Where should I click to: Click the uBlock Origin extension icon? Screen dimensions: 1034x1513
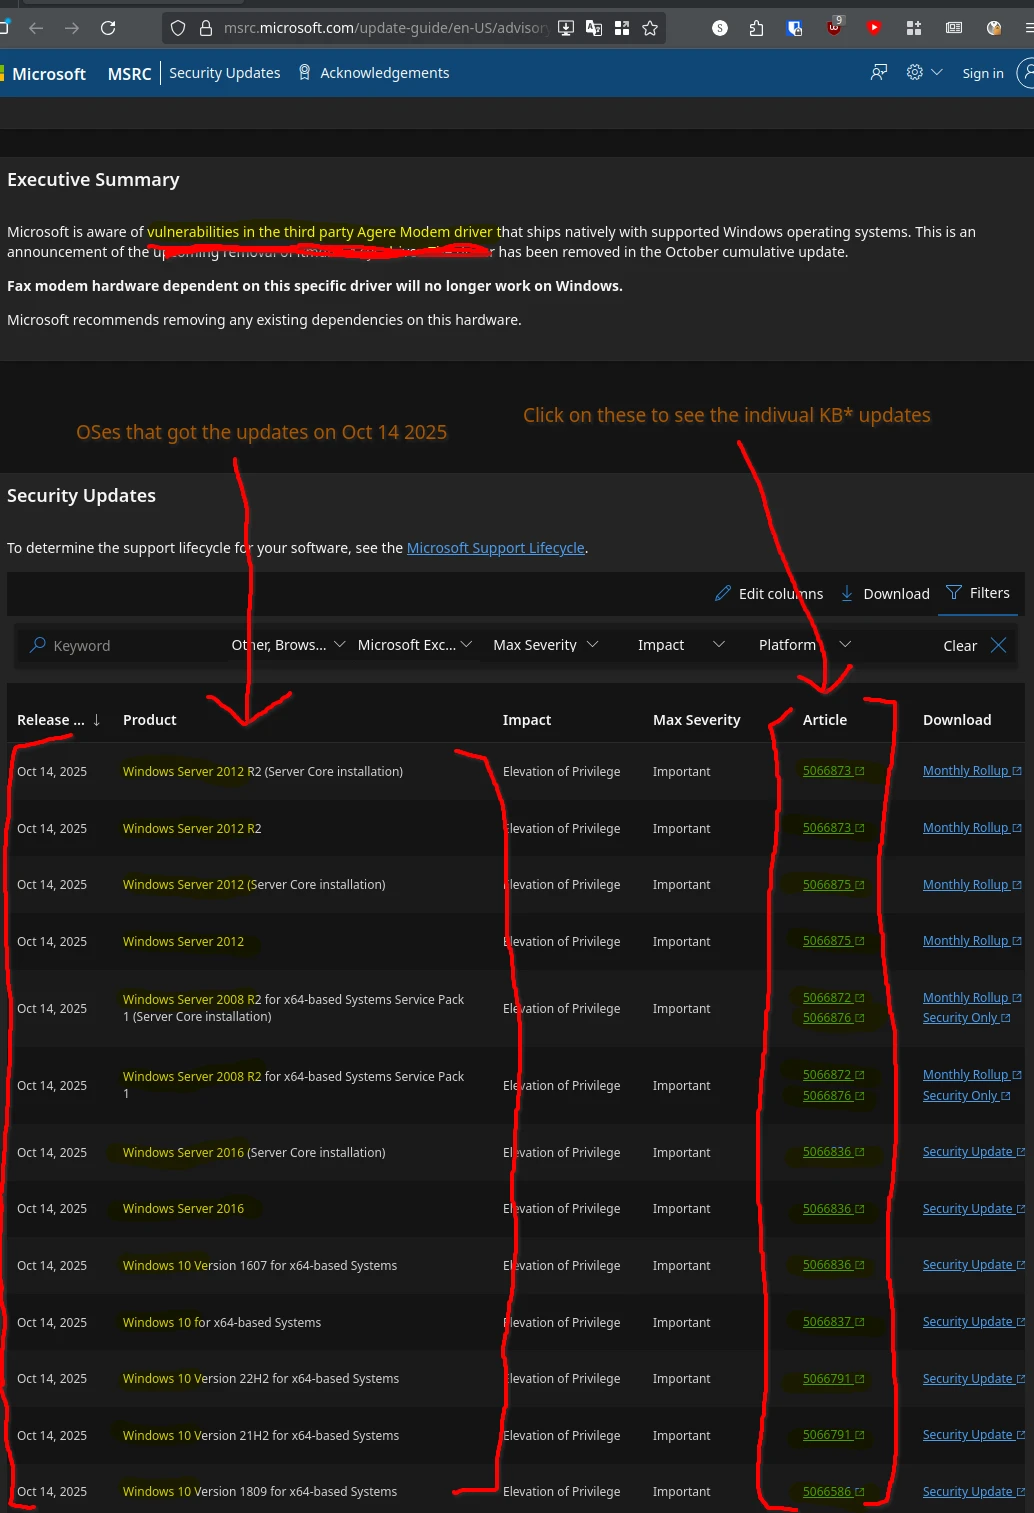pos(834,28)
